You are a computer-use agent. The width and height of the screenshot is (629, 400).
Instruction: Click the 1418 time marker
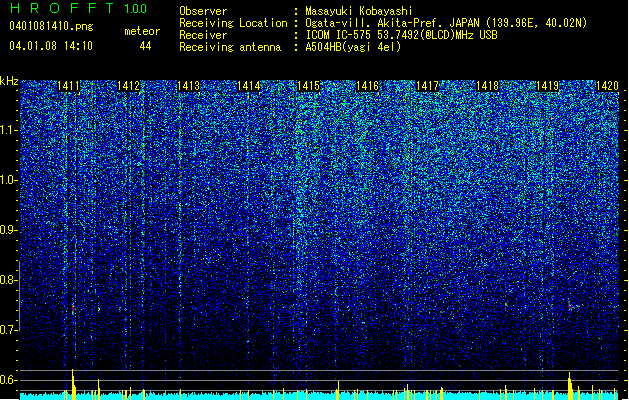487,86
